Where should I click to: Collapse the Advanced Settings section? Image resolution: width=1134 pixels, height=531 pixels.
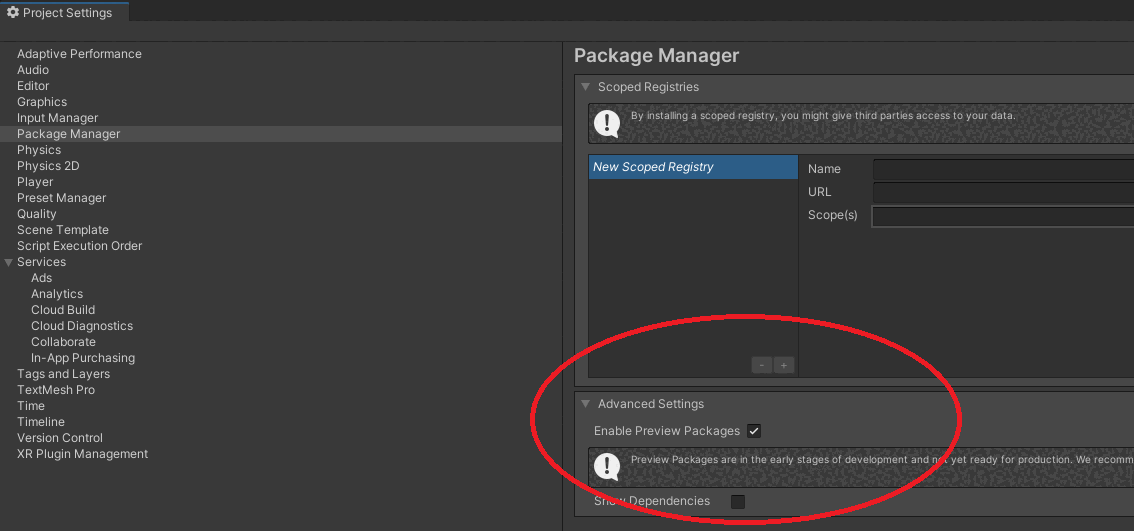[x=586, y=404]
